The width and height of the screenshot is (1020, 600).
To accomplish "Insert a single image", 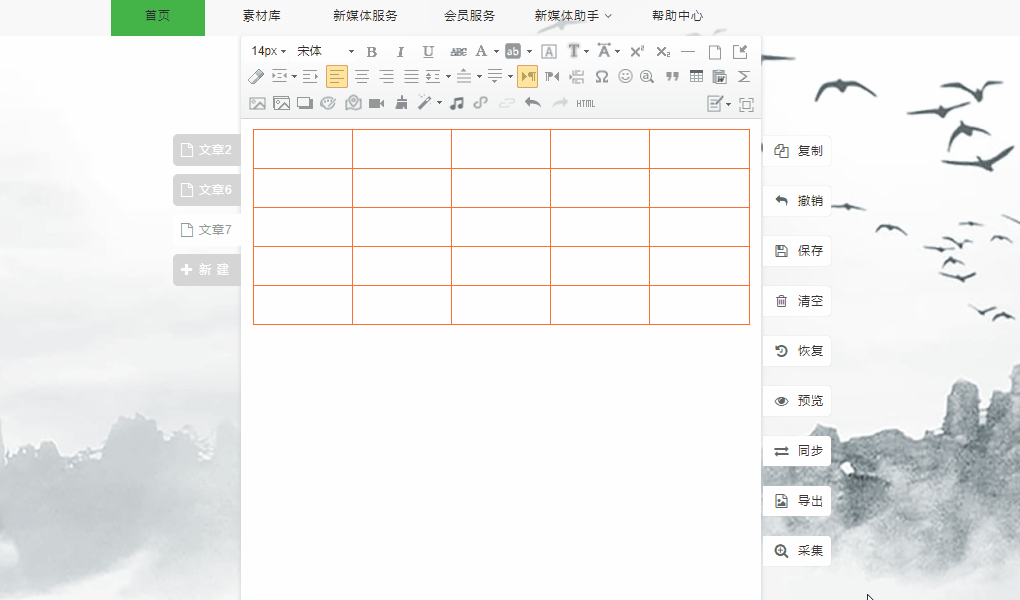I will pyautogui.click(x=258, y=103).
